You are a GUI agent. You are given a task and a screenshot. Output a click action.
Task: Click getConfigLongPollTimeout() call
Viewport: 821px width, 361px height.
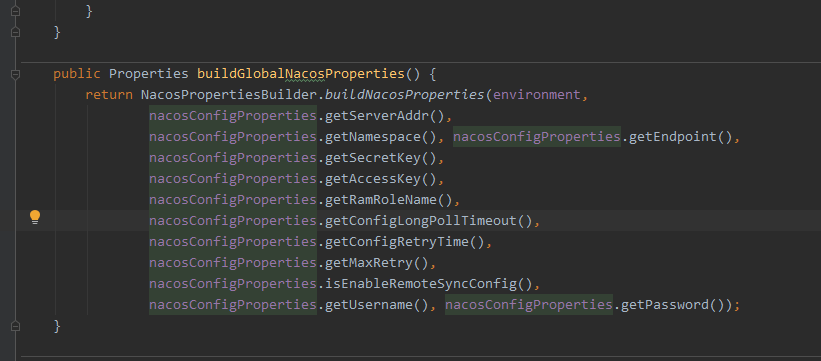coord(429,221)
